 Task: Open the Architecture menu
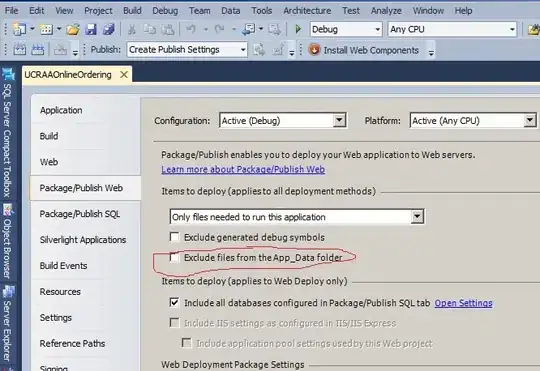point(307,11)
